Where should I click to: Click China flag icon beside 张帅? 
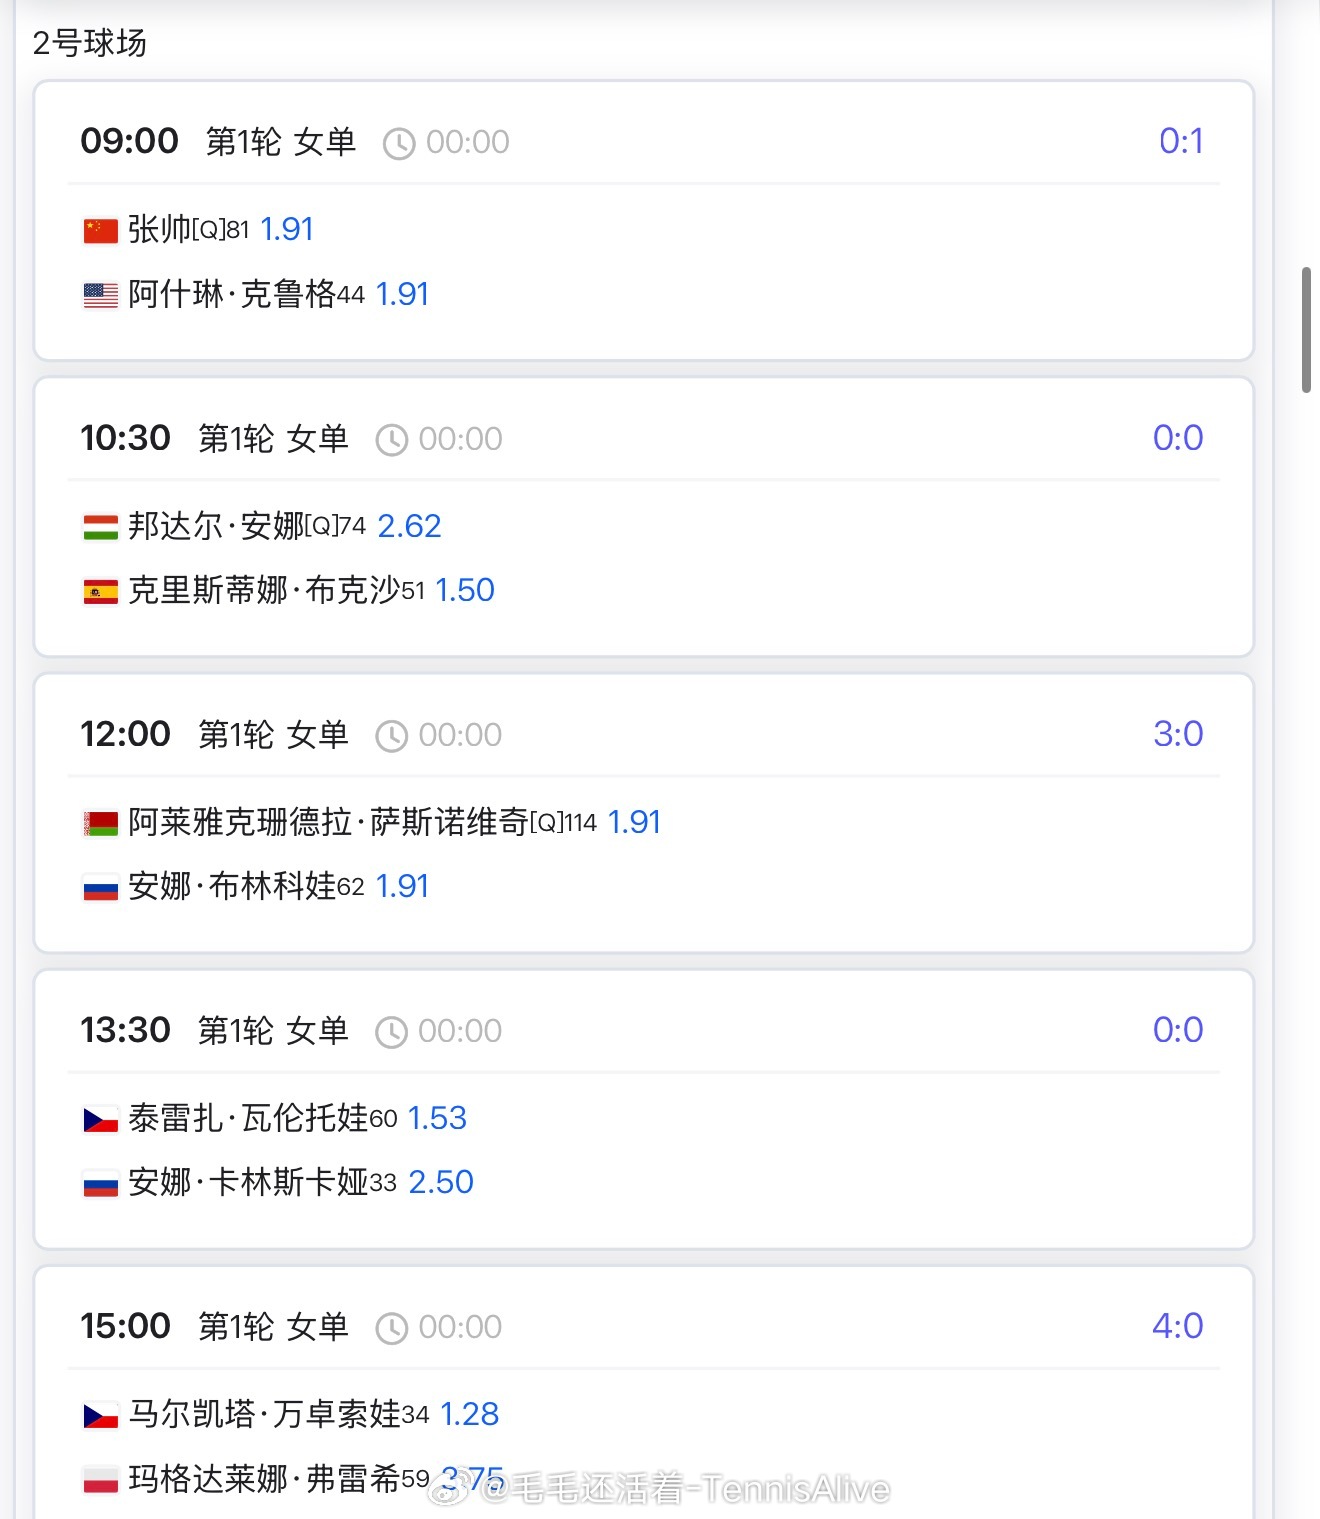tap(100, 231)
